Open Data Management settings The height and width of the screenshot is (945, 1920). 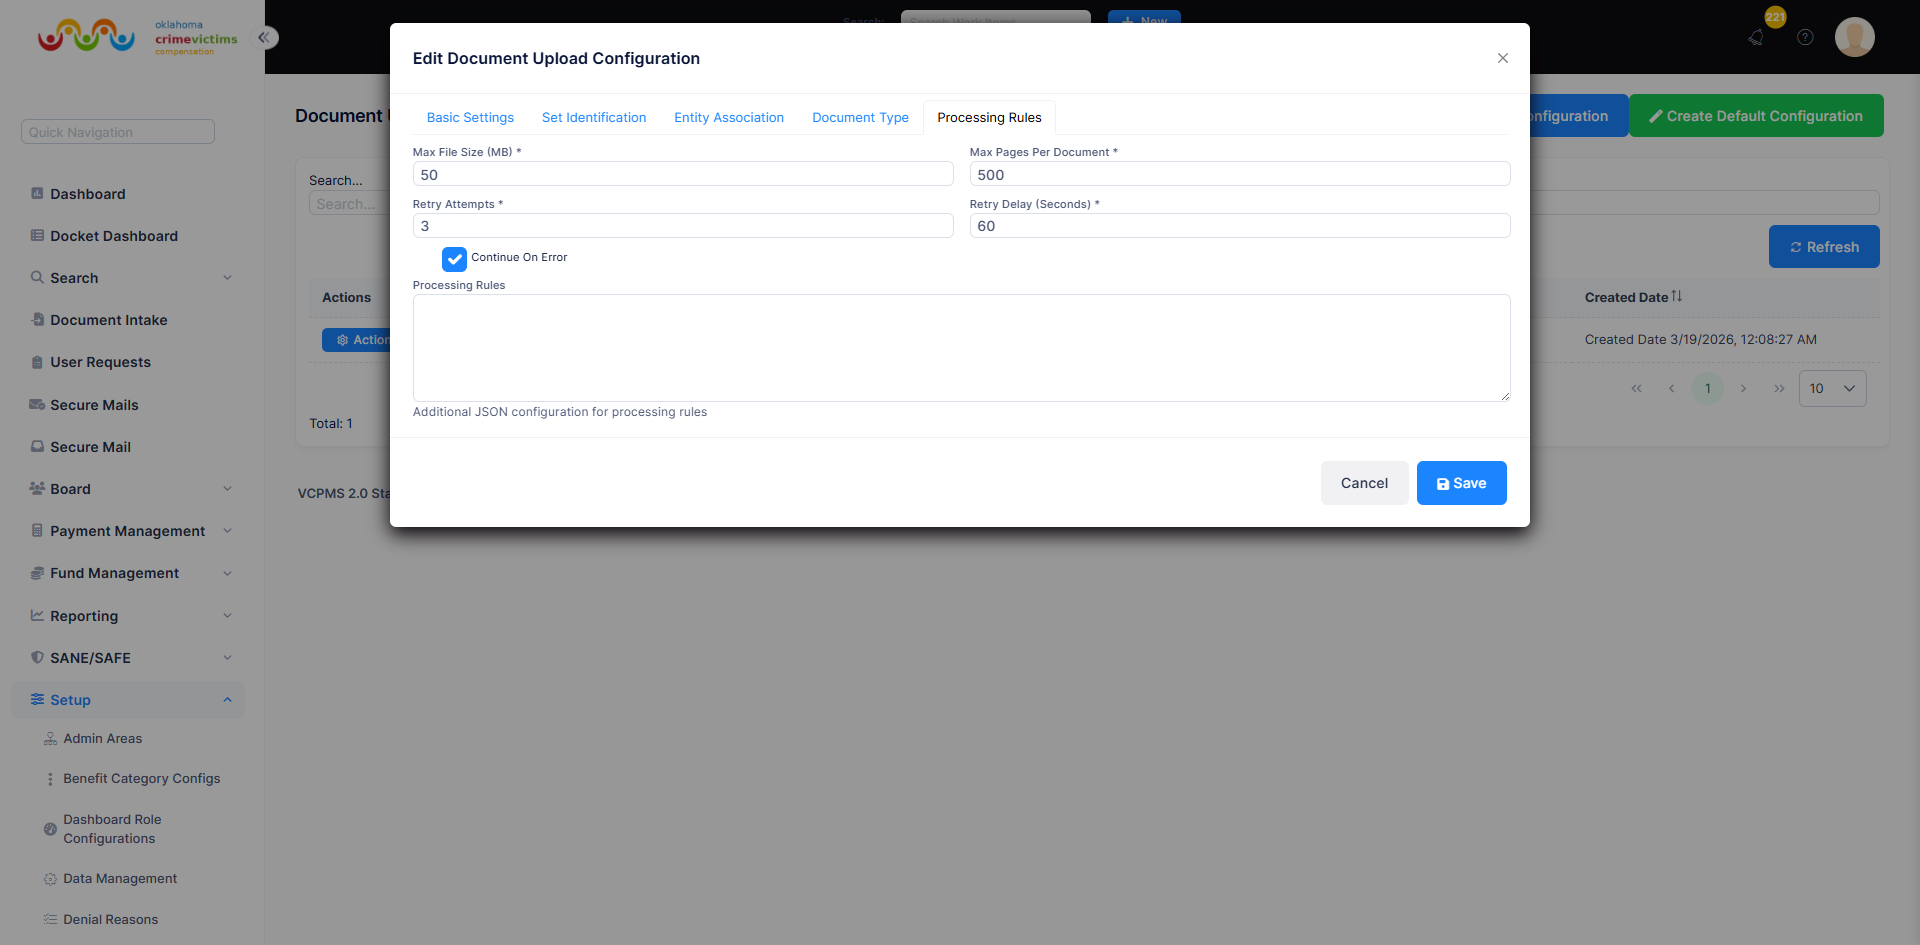click(119, 878)
